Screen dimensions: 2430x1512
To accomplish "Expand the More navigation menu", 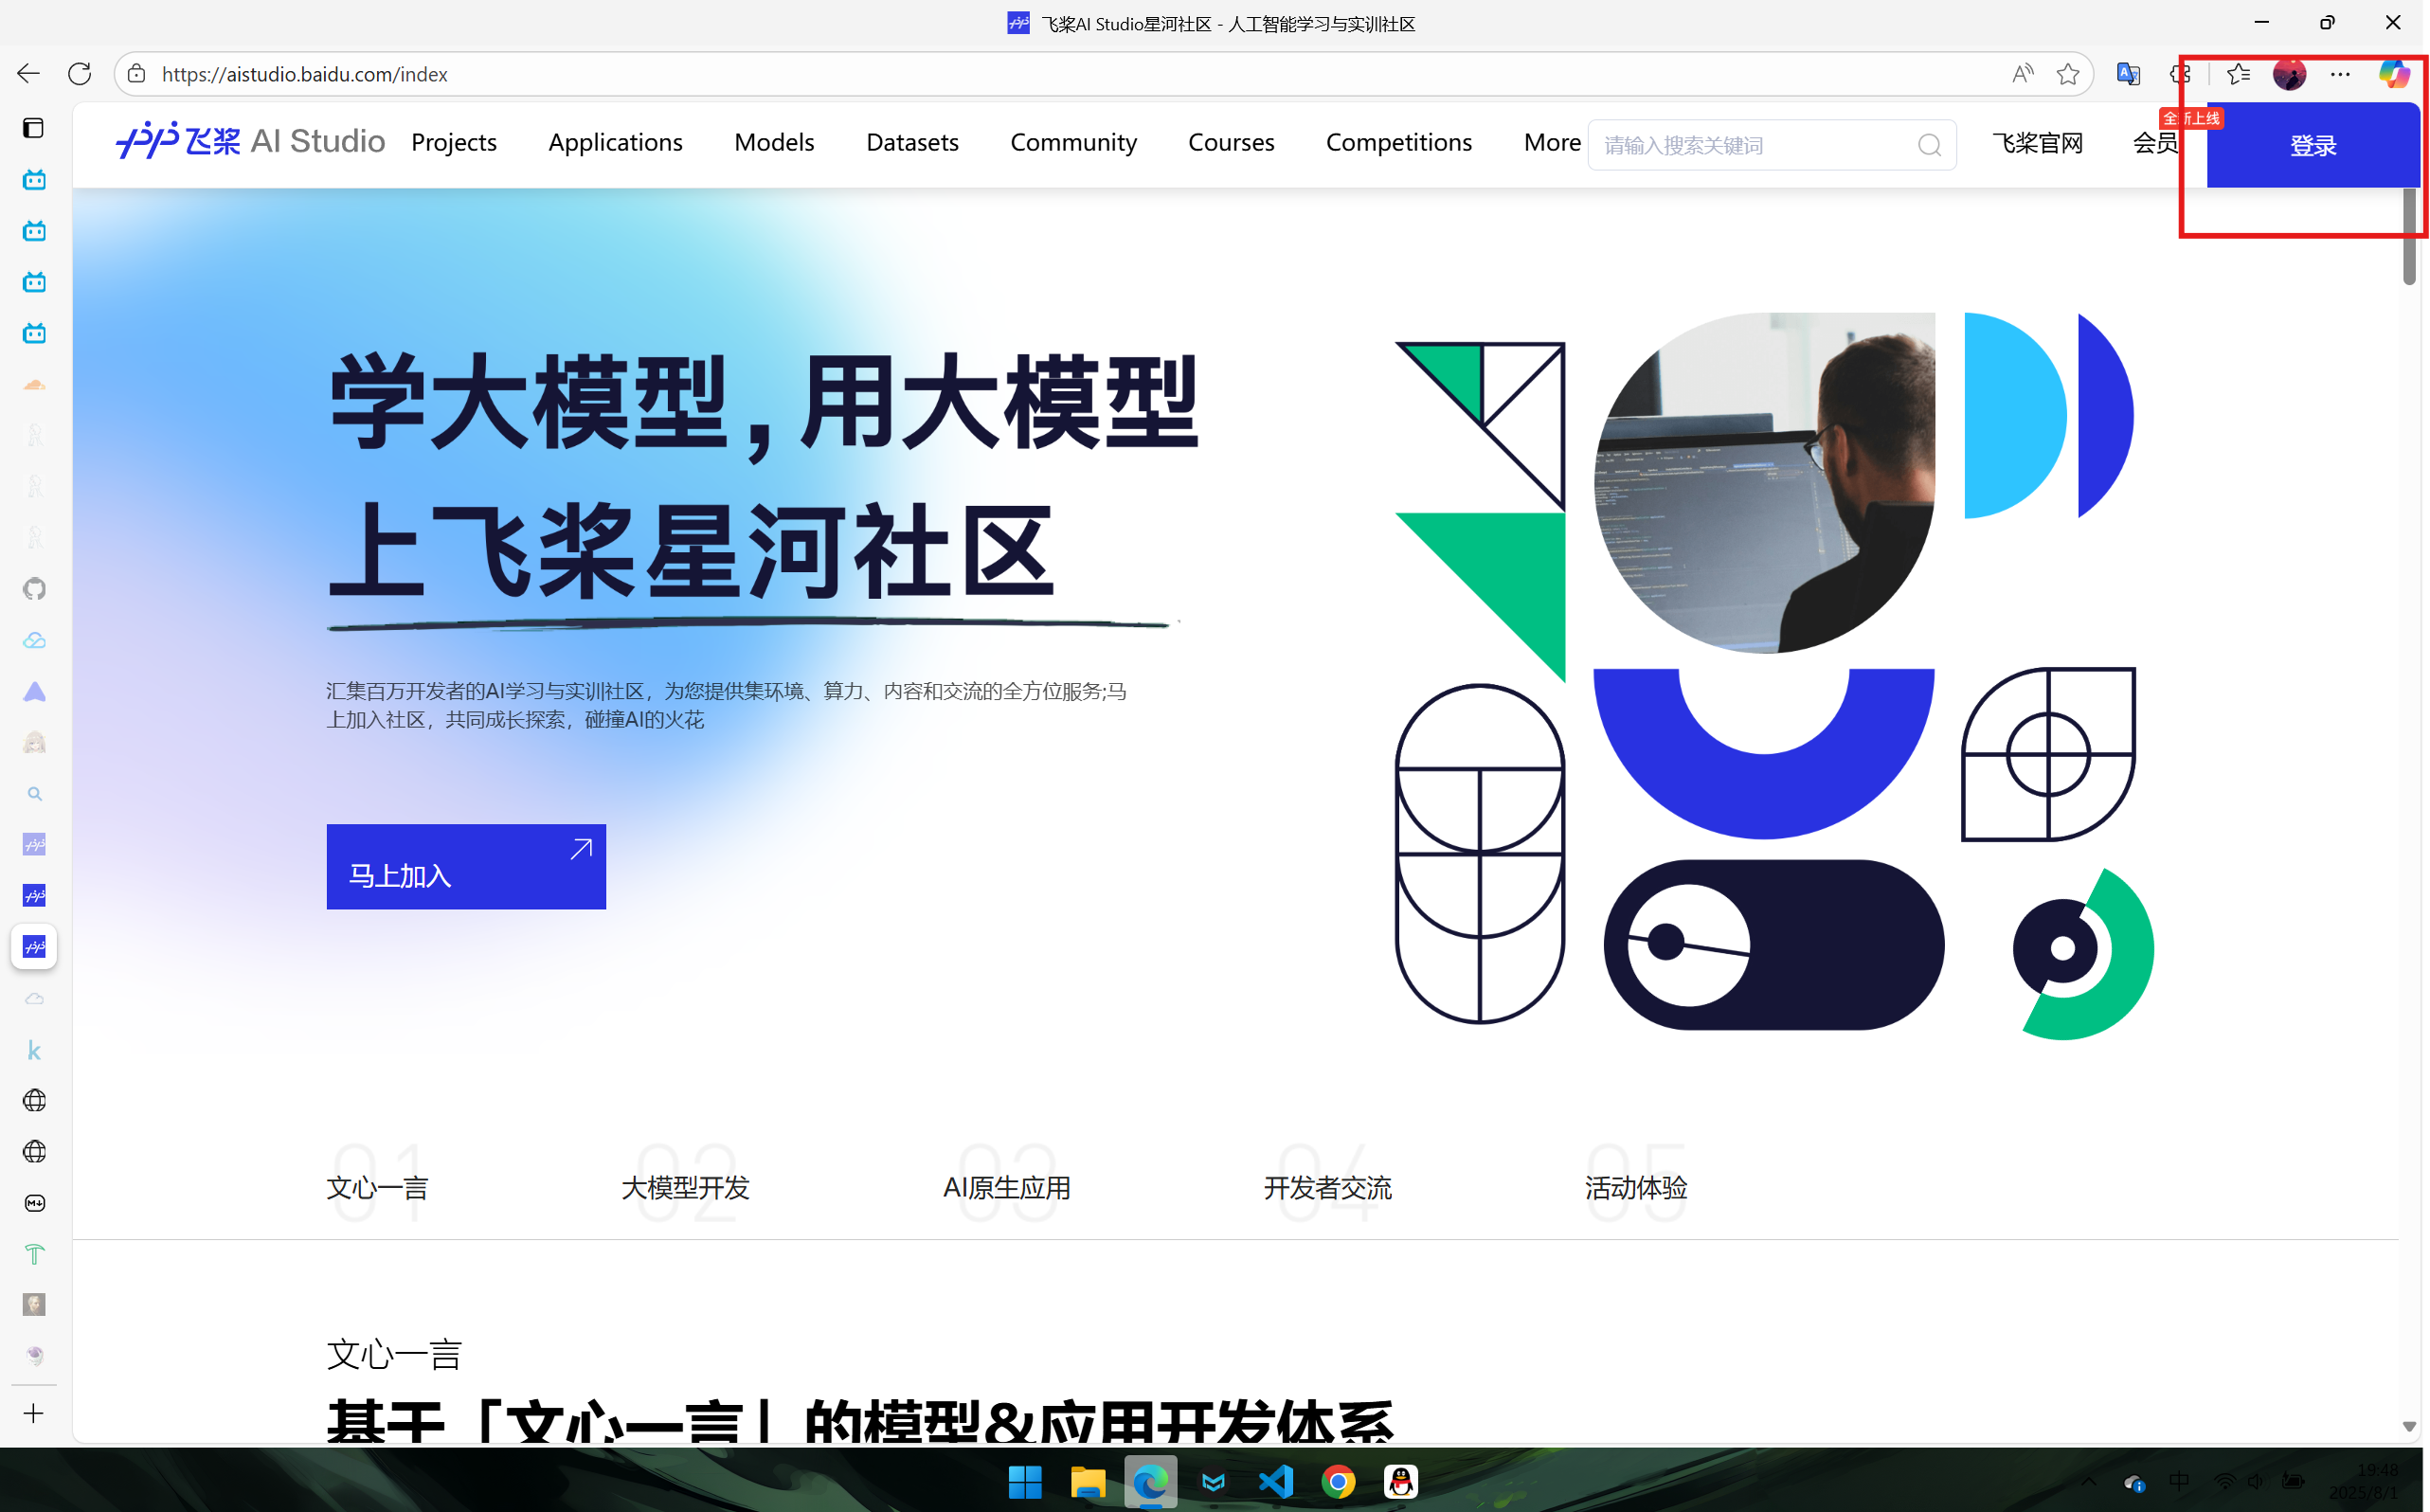I will pyautogui.click(x=1551, y=143).
